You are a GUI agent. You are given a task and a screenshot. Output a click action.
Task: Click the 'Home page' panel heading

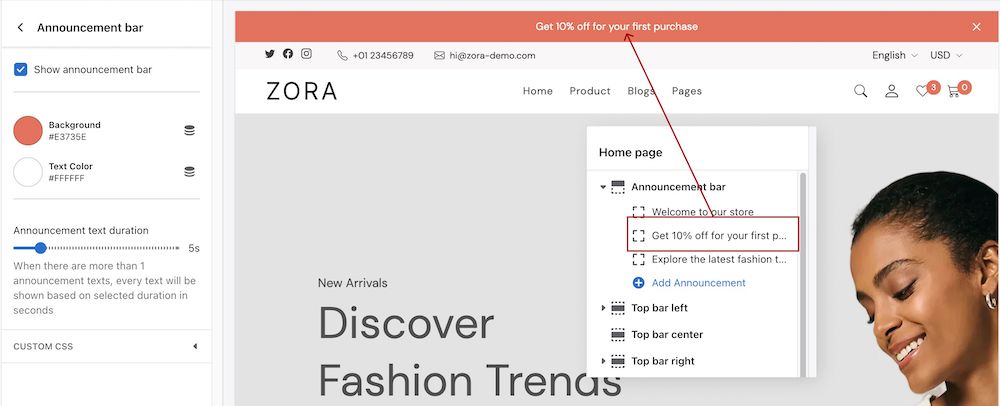coord(630,152)
